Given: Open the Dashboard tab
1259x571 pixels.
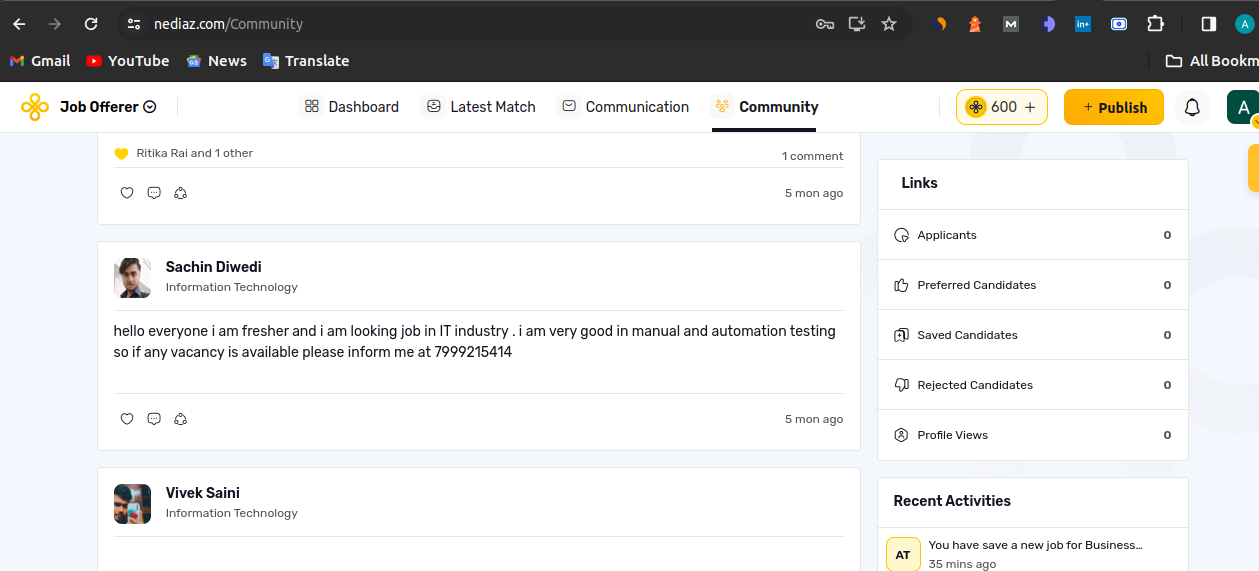Looking at the screenshot, I should [351, 107].
